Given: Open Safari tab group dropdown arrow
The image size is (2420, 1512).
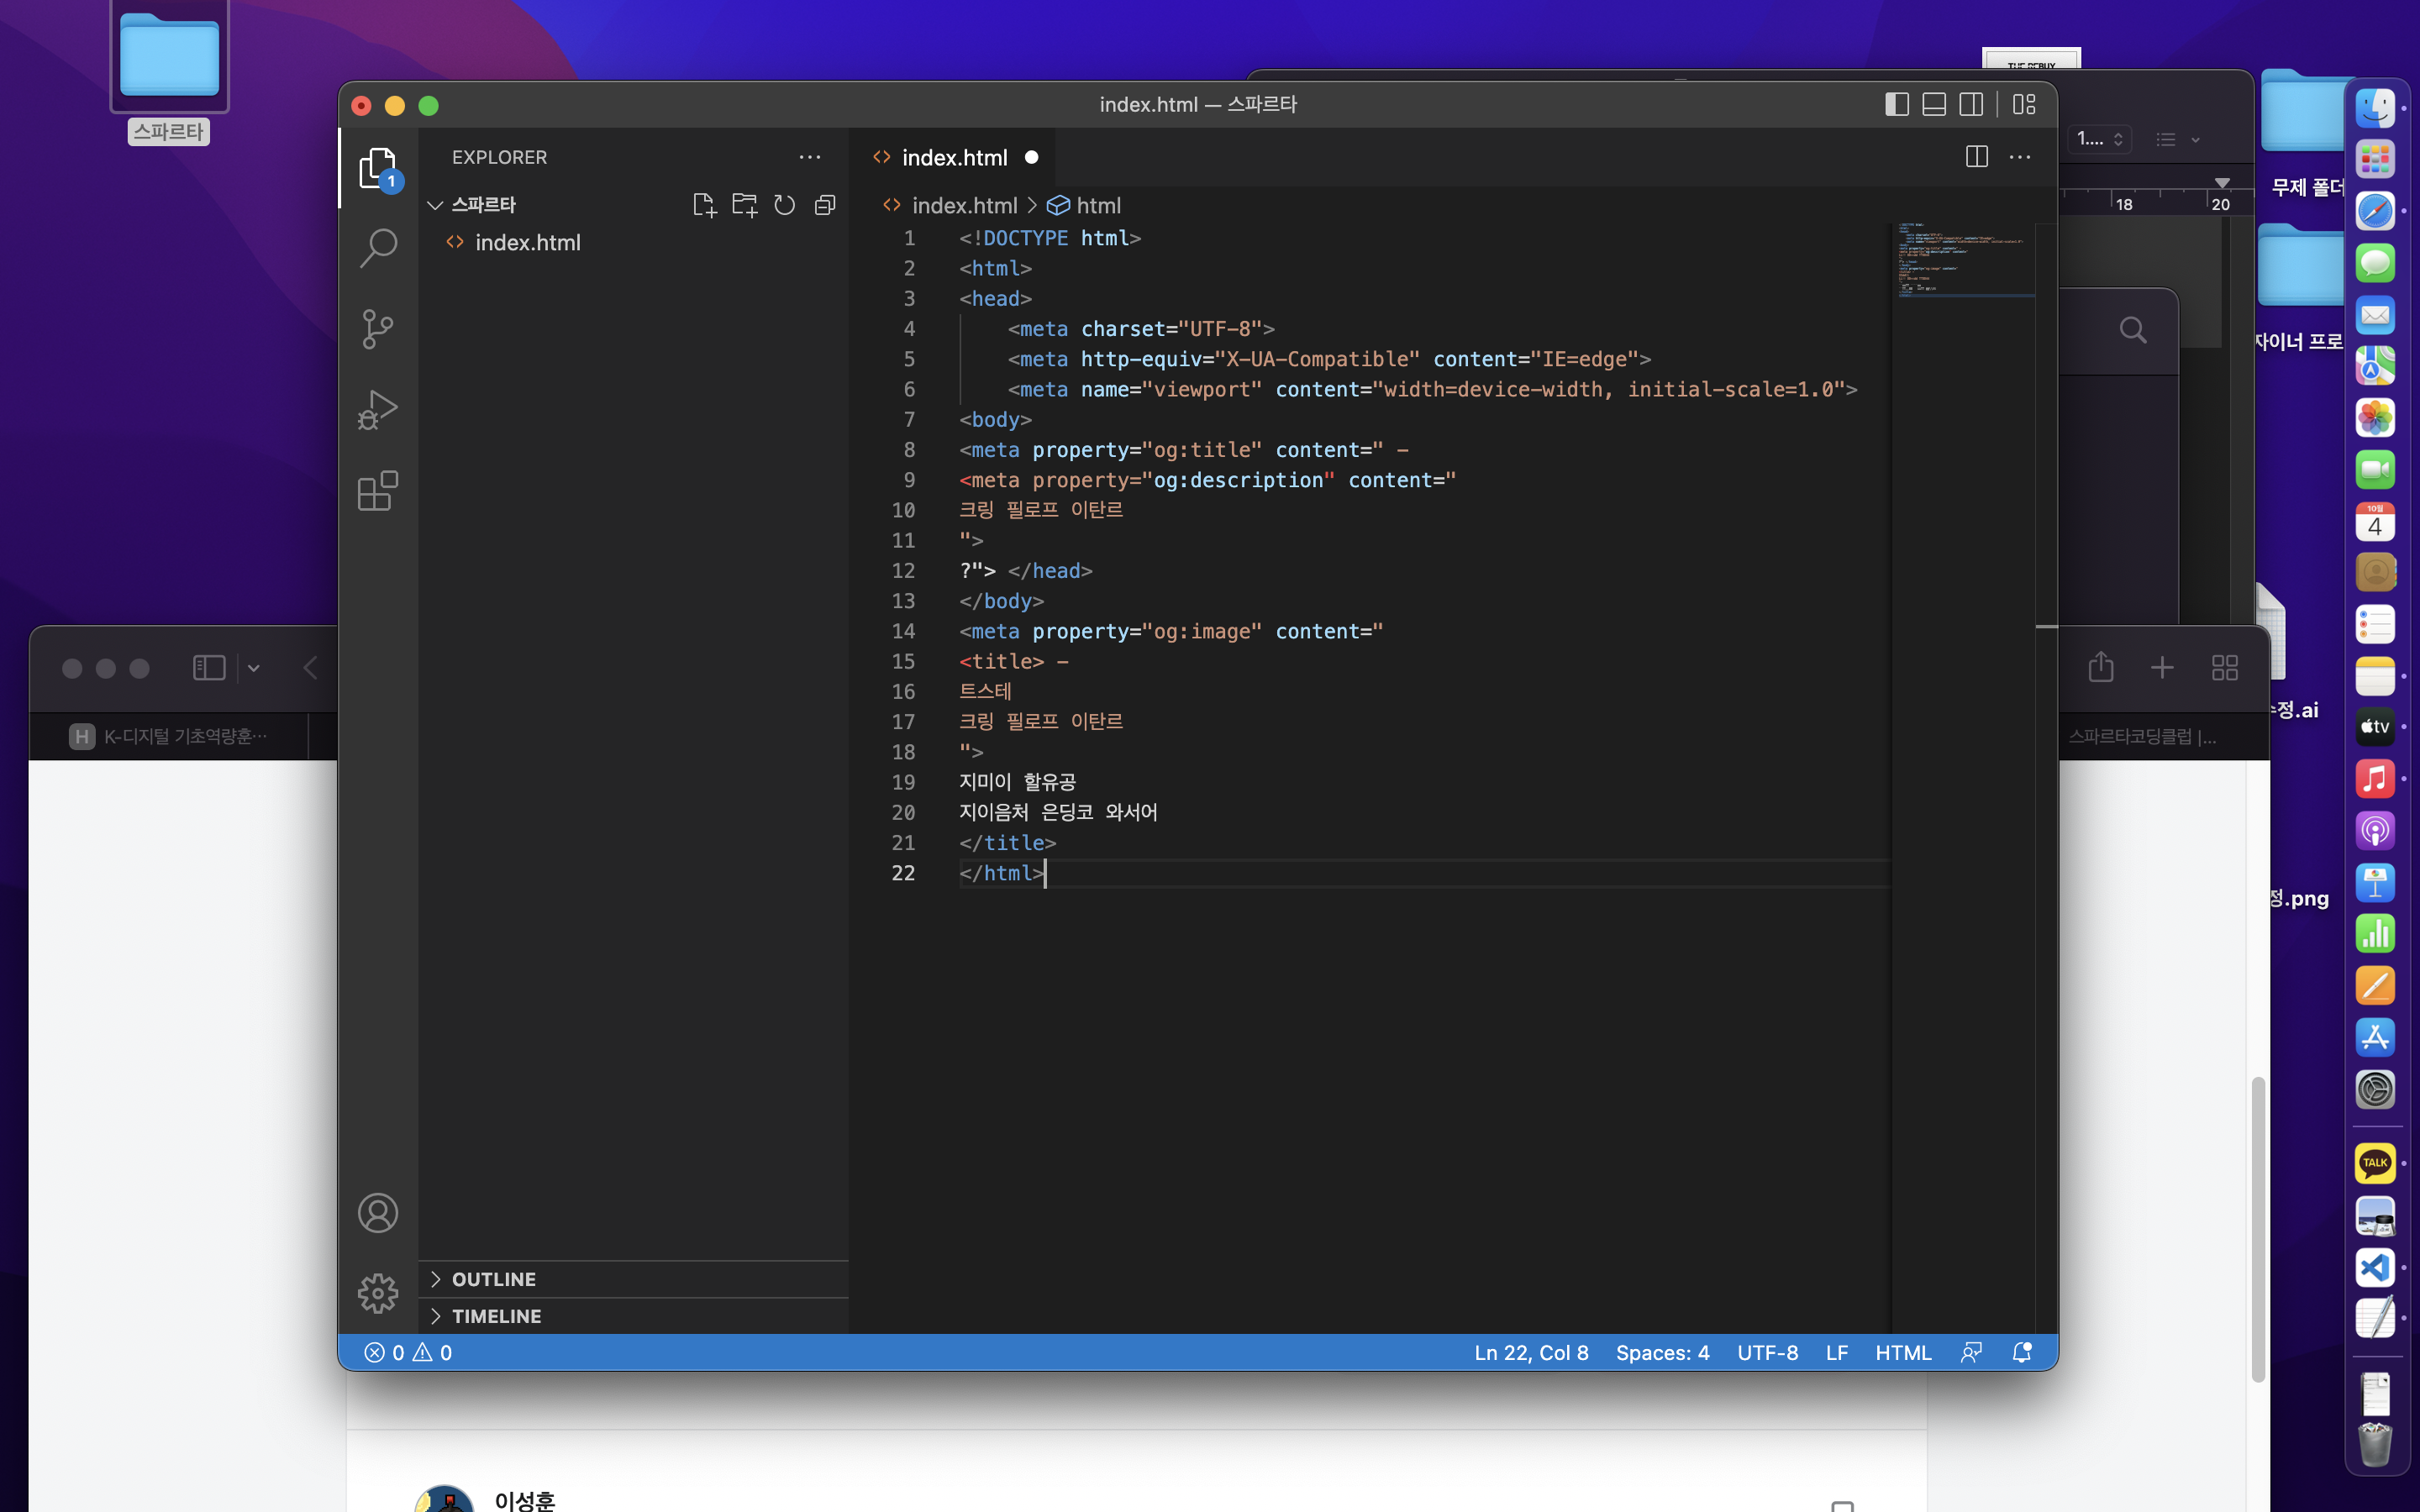Looking at the screenshot, I should 254,668.
